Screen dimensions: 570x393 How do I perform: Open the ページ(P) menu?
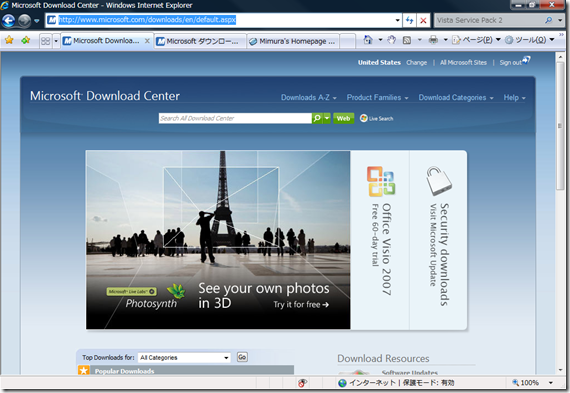tap(476, 40)
